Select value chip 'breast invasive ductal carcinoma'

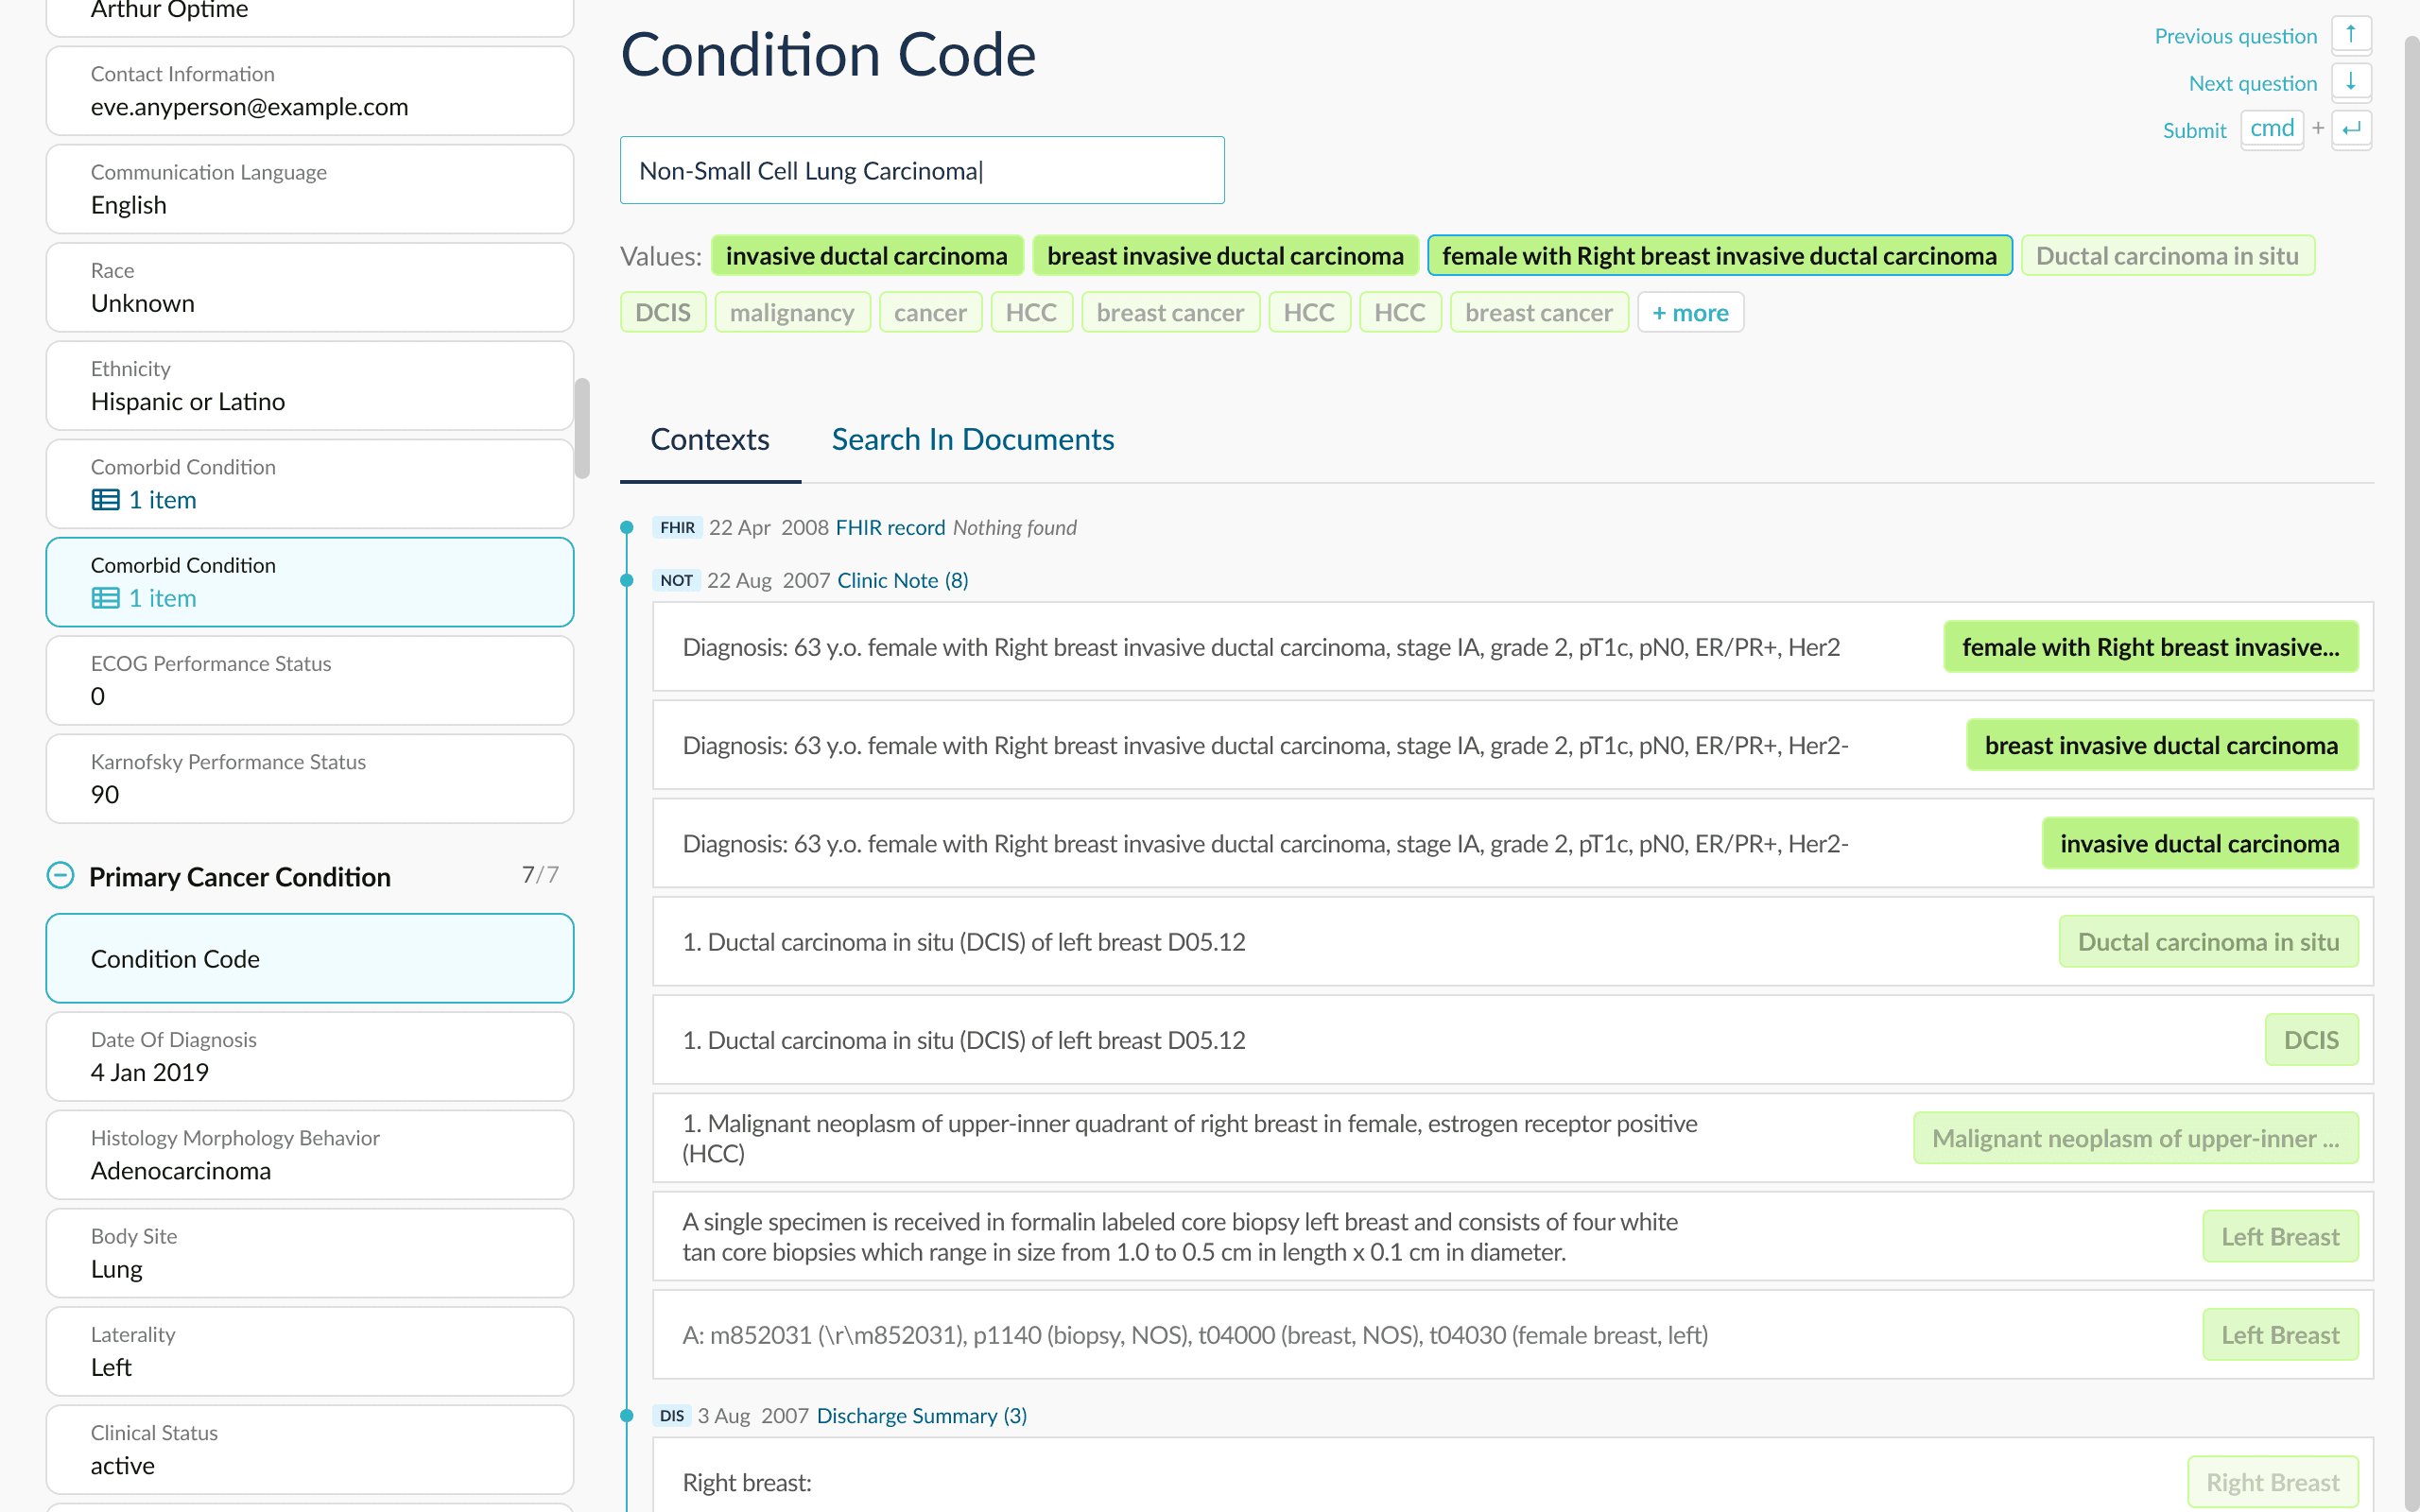(x=1225, y=255)
